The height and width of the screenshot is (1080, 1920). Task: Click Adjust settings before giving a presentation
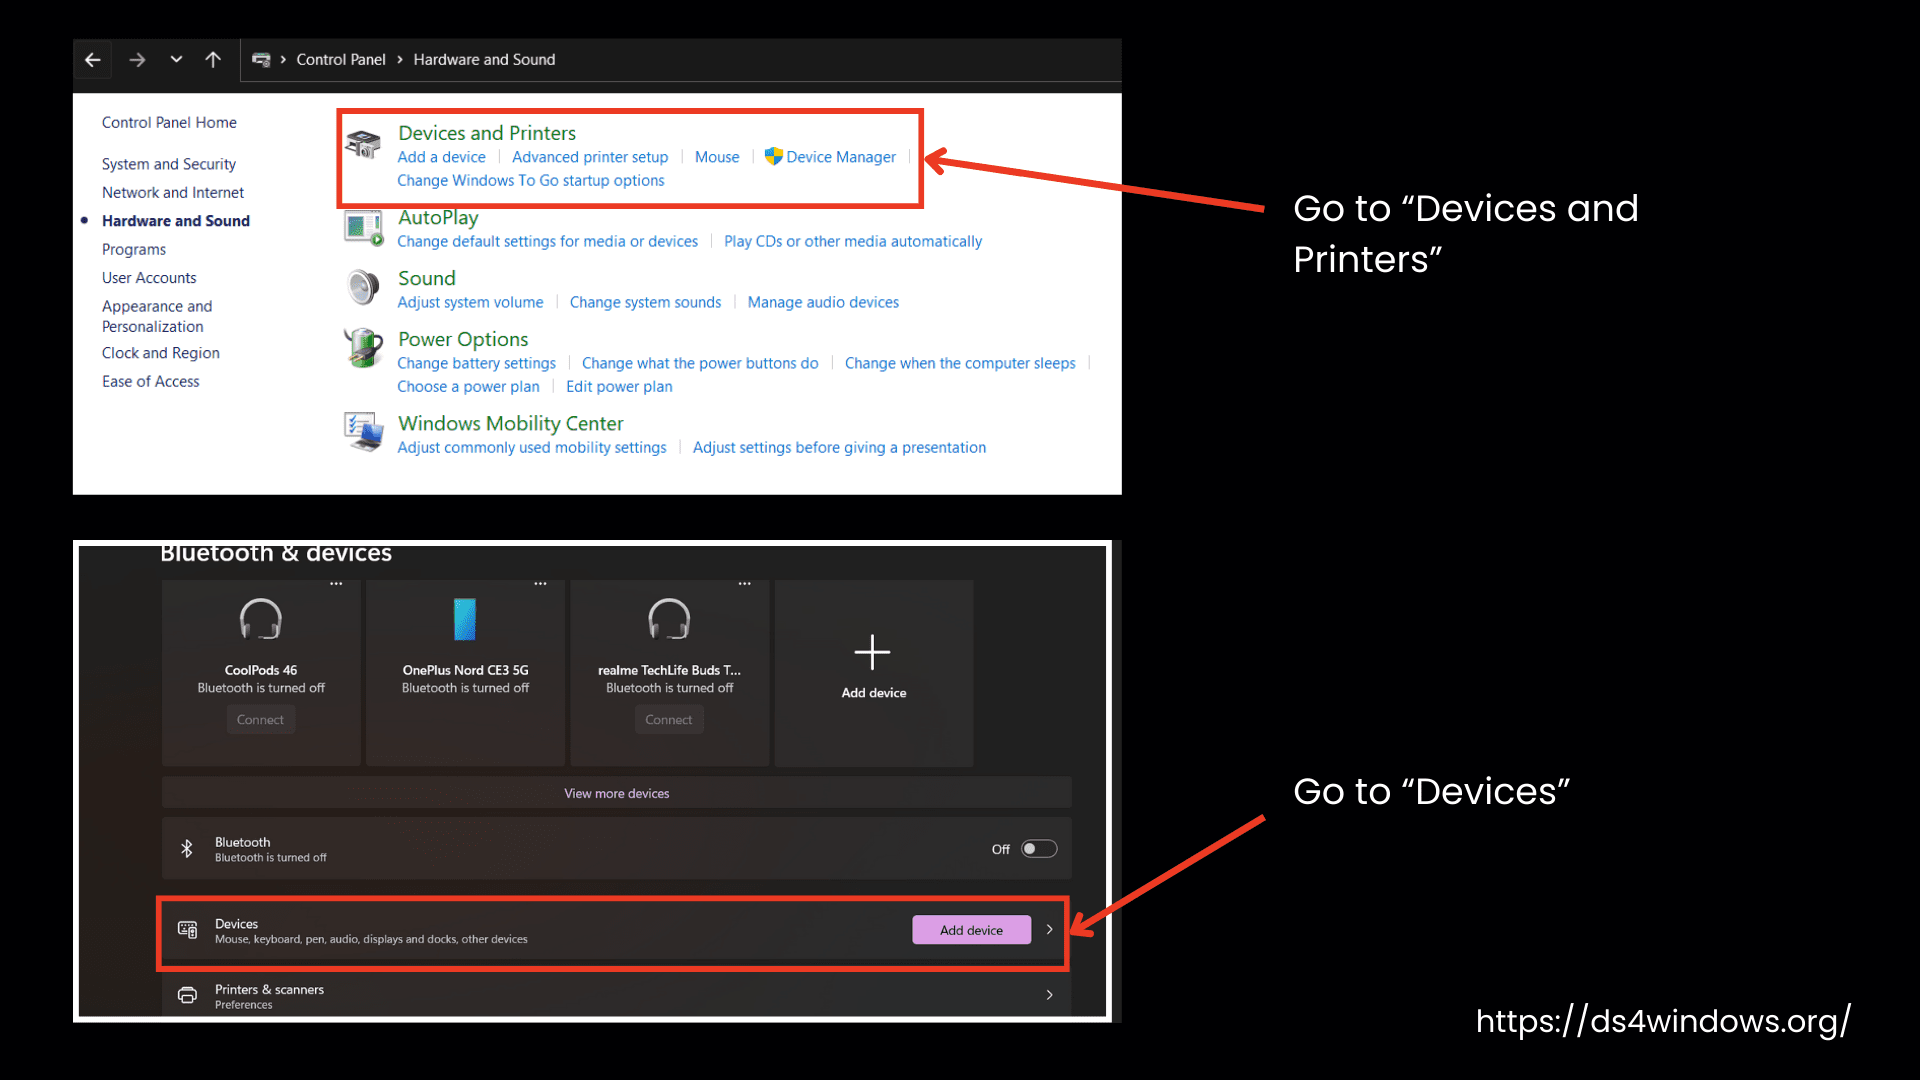(839, 448)
